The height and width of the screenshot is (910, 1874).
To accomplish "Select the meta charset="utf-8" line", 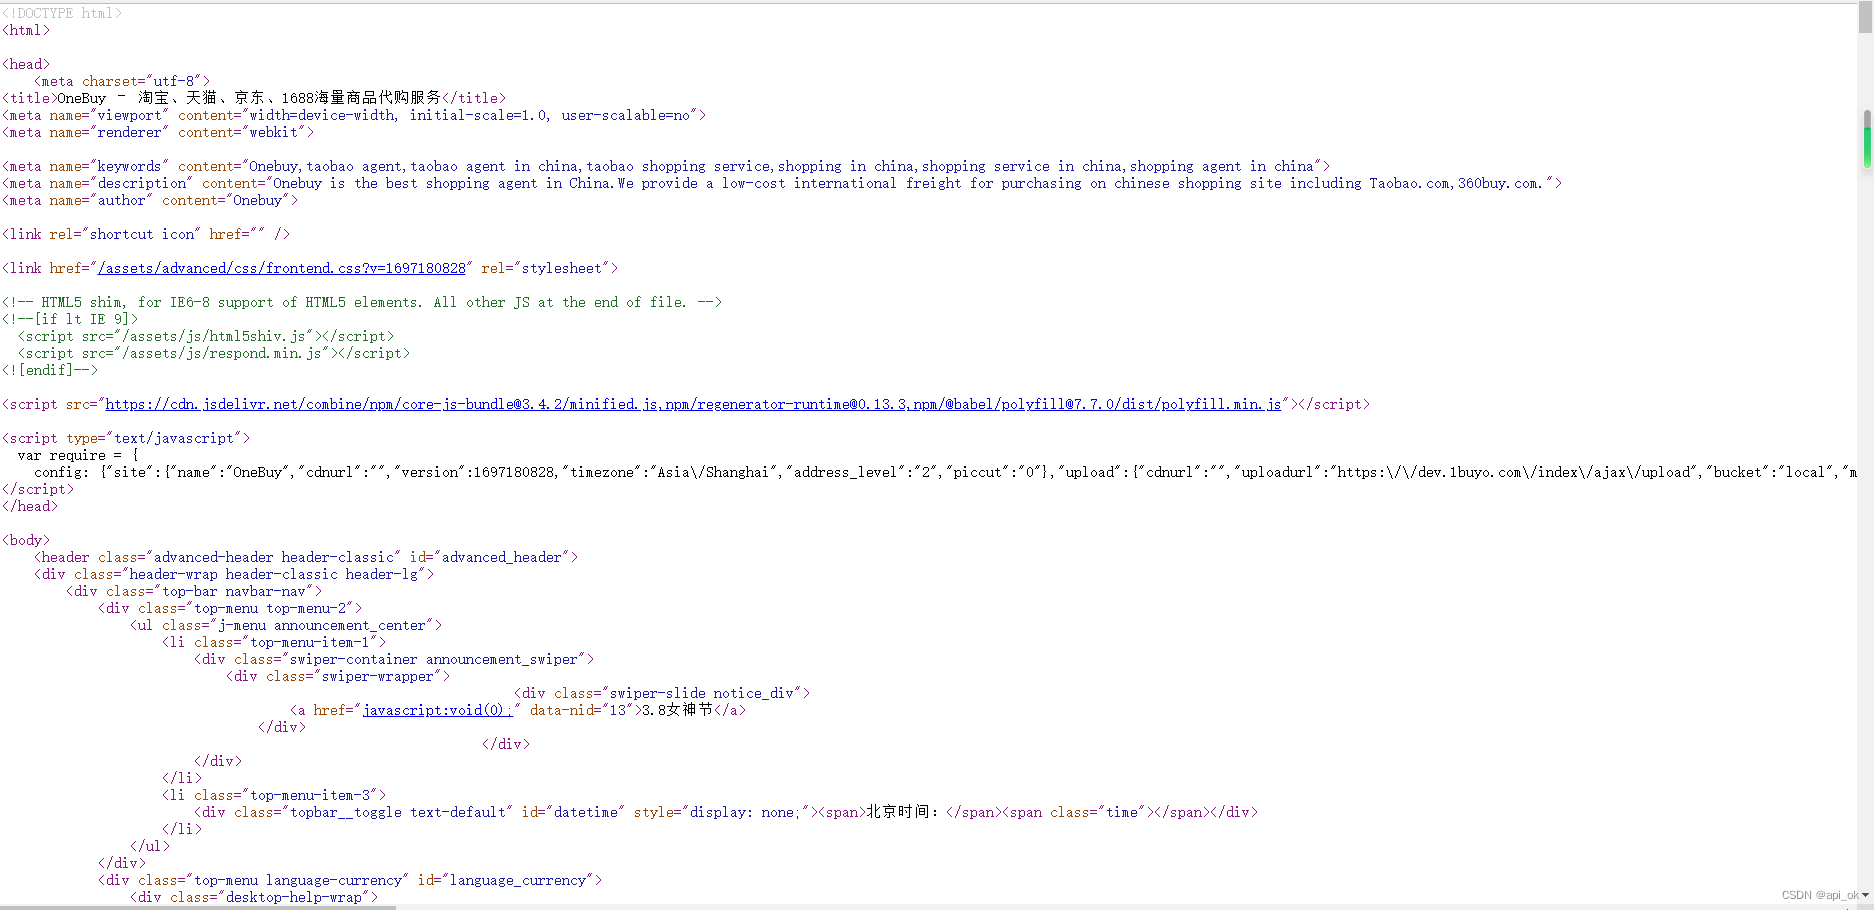I will point(122,81).
